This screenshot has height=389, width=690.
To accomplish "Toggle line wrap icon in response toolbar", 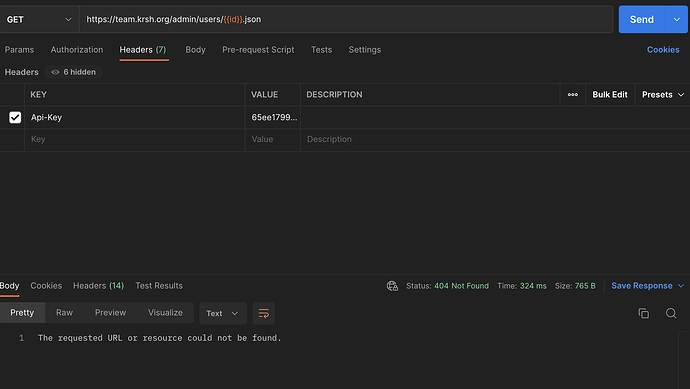I will click(x=264, y=313).
